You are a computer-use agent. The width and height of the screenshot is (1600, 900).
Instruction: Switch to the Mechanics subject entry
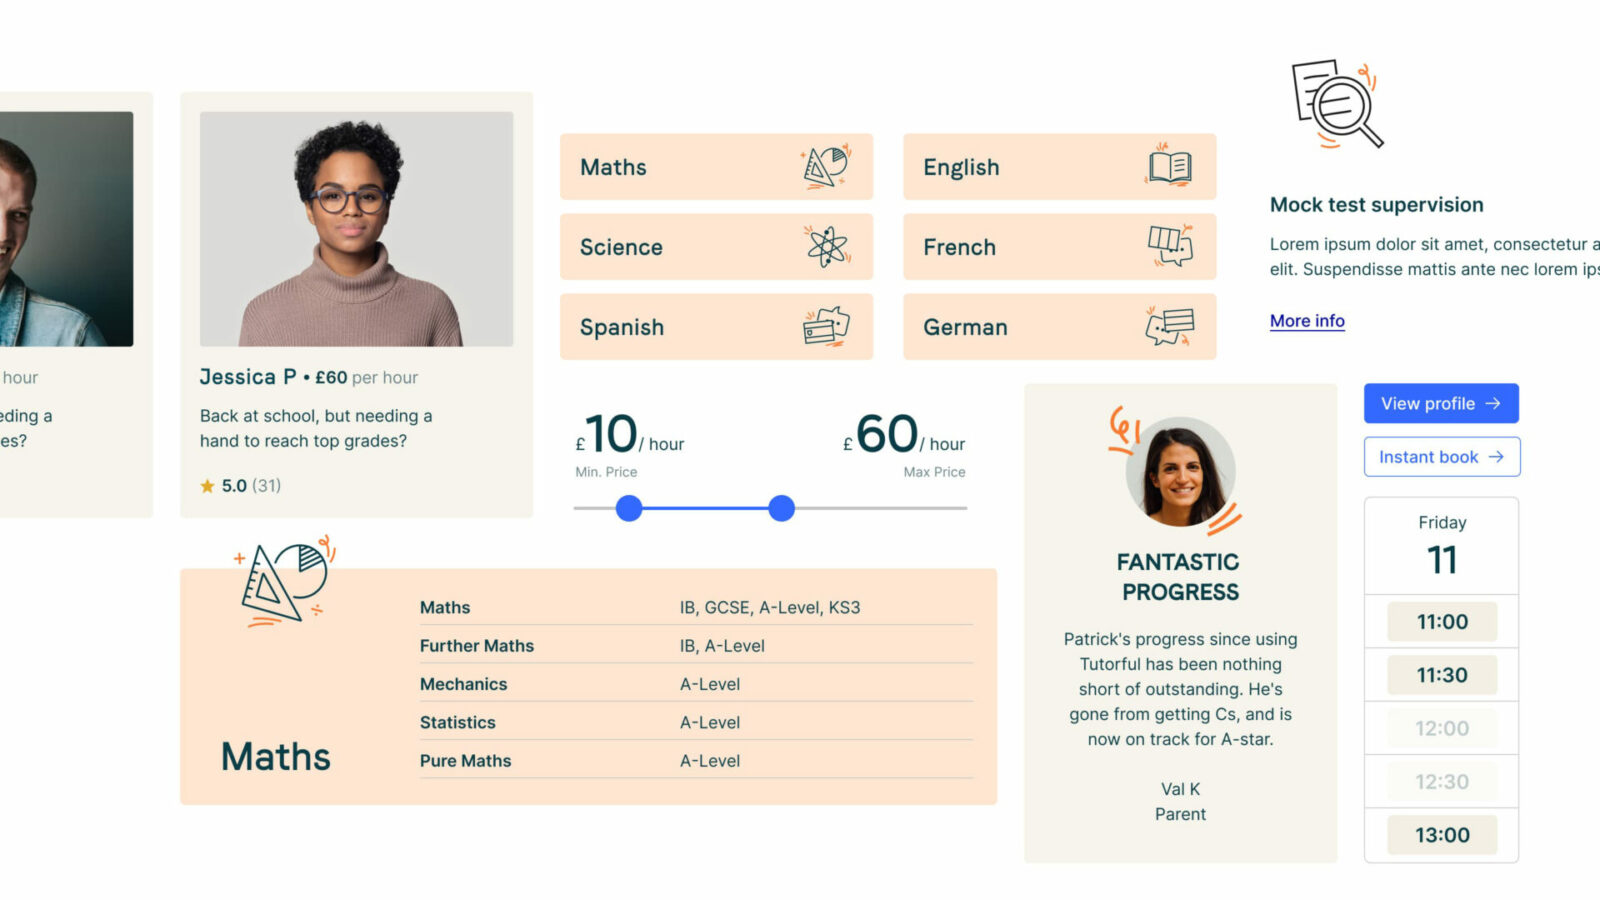[x=463, y=684]
